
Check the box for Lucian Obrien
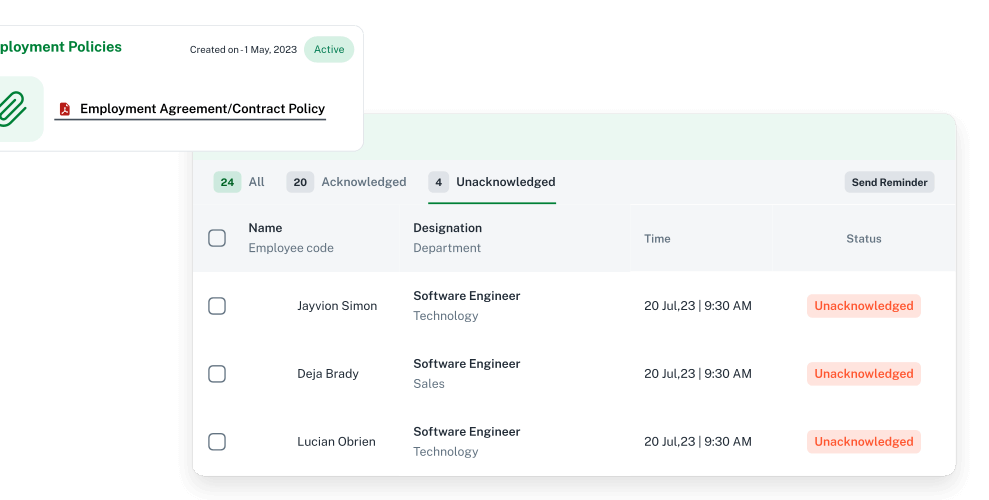pyautogui.click(x=217, y=442)
